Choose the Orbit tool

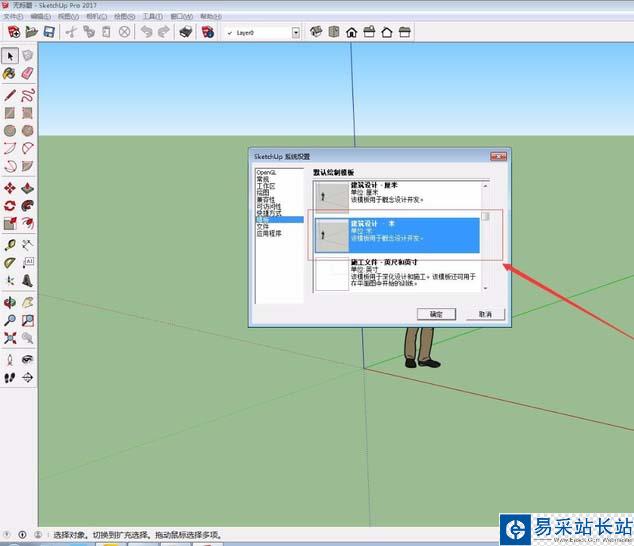click(x=10, y=303)
